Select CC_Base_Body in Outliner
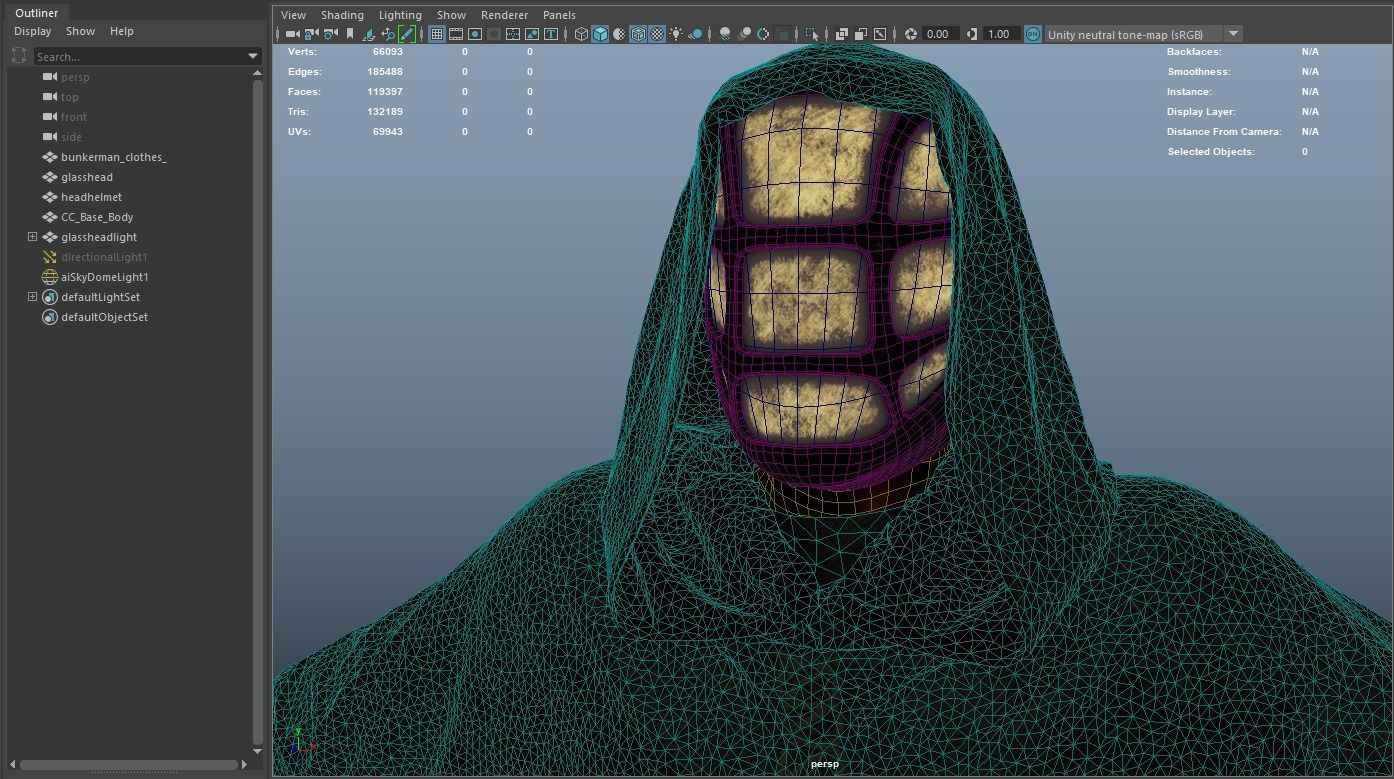 (97, 217)
